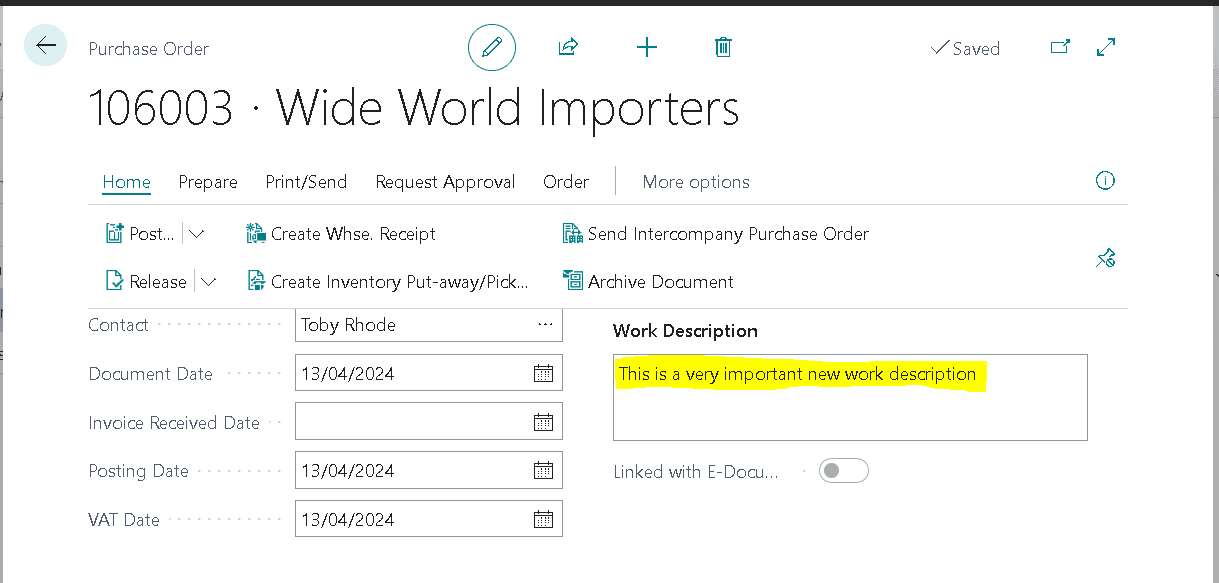Click the pencil edit icon
The height and width of the screenshot is (583, 1219).
tap(492, 47)
